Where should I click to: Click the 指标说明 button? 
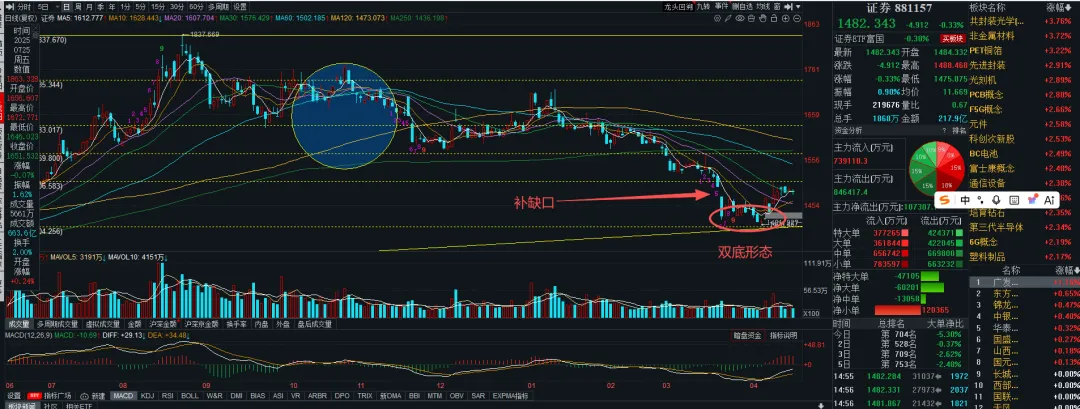coord(783,335)
